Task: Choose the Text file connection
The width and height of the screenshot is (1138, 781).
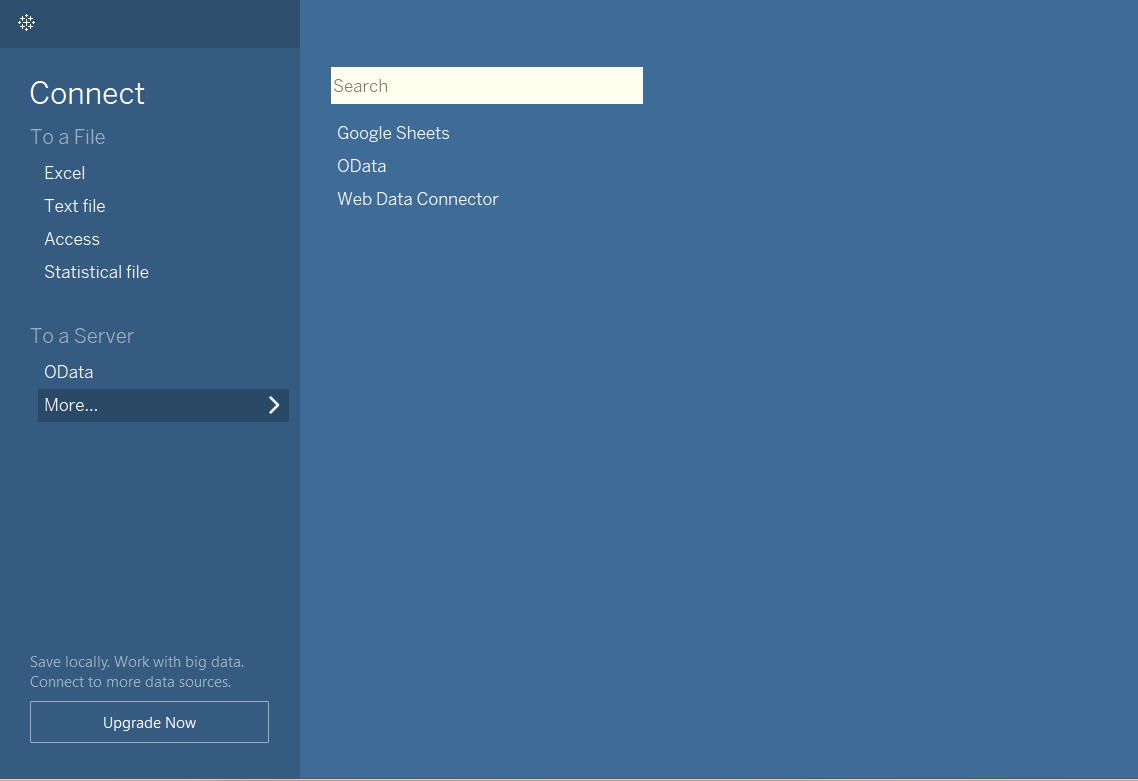Action: pos(75,206)
